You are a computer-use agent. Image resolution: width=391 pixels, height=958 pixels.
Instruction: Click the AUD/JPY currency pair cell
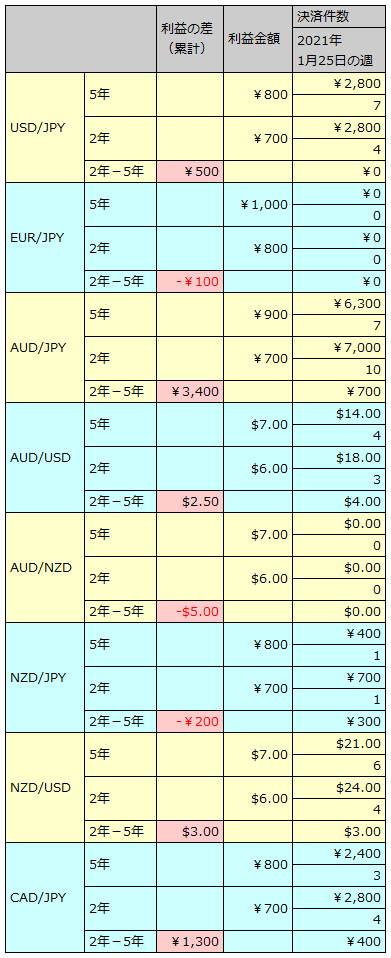coord(45,348)
